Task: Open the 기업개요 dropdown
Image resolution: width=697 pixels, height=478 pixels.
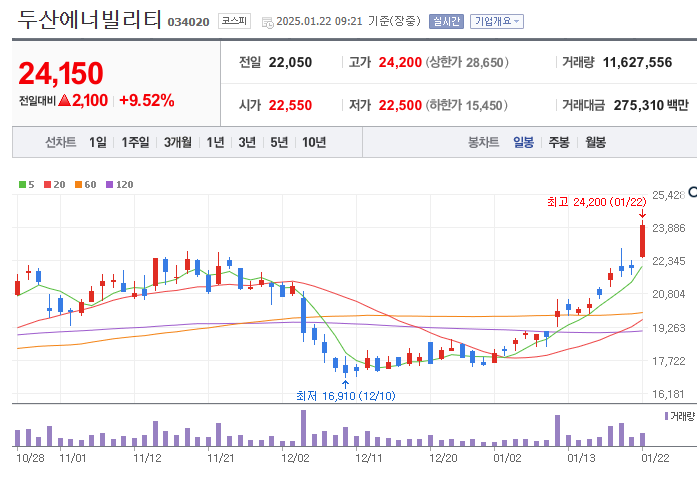Action: (497, 21)
